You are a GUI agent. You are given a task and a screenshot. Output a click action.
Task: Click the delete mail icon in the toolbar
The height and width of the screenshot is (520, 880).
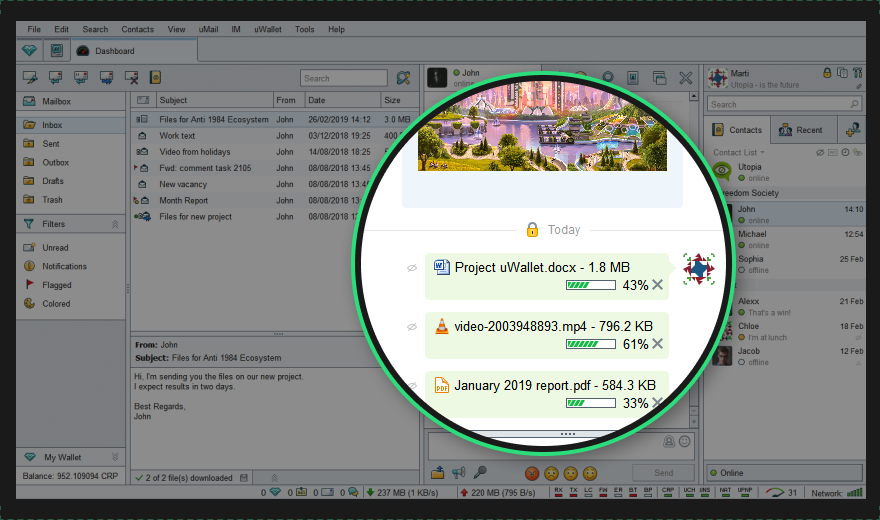(131, 77)
